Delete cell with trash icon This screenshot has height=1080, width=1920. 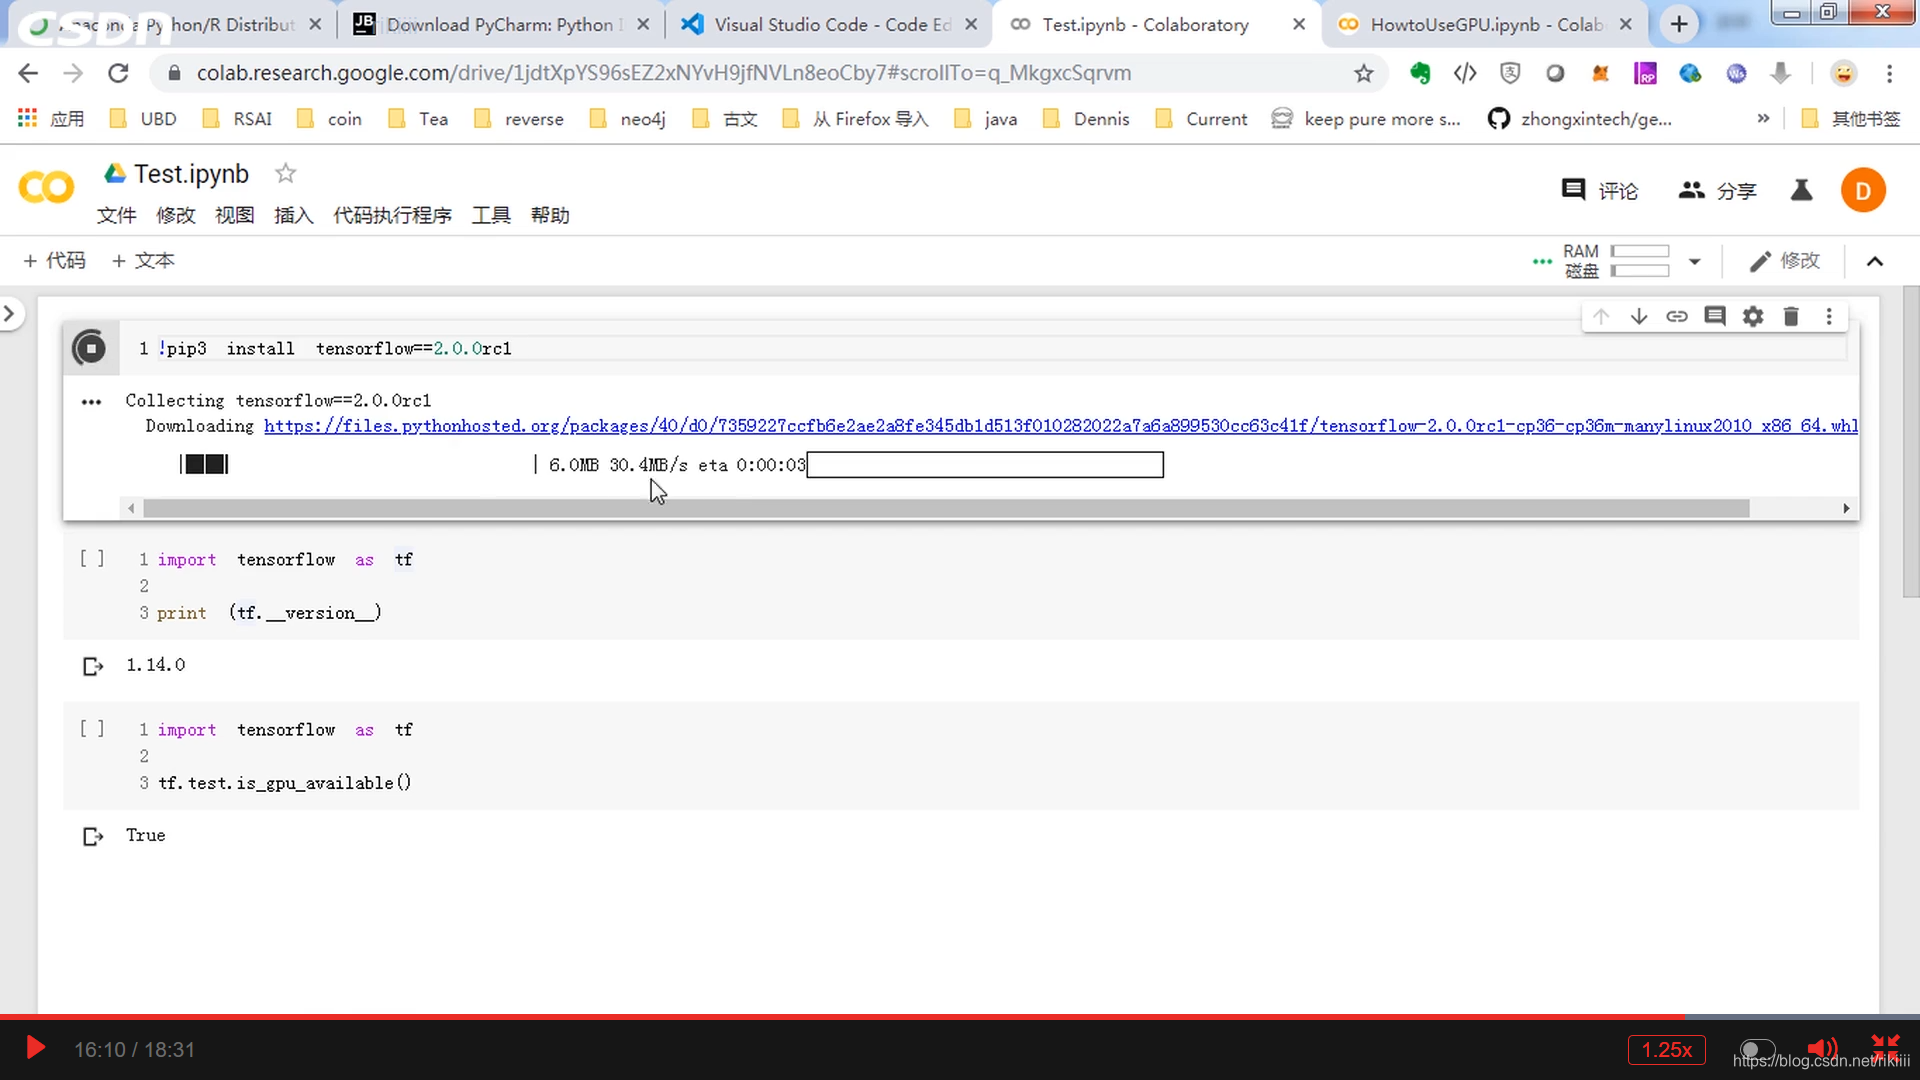point(1791,316)
